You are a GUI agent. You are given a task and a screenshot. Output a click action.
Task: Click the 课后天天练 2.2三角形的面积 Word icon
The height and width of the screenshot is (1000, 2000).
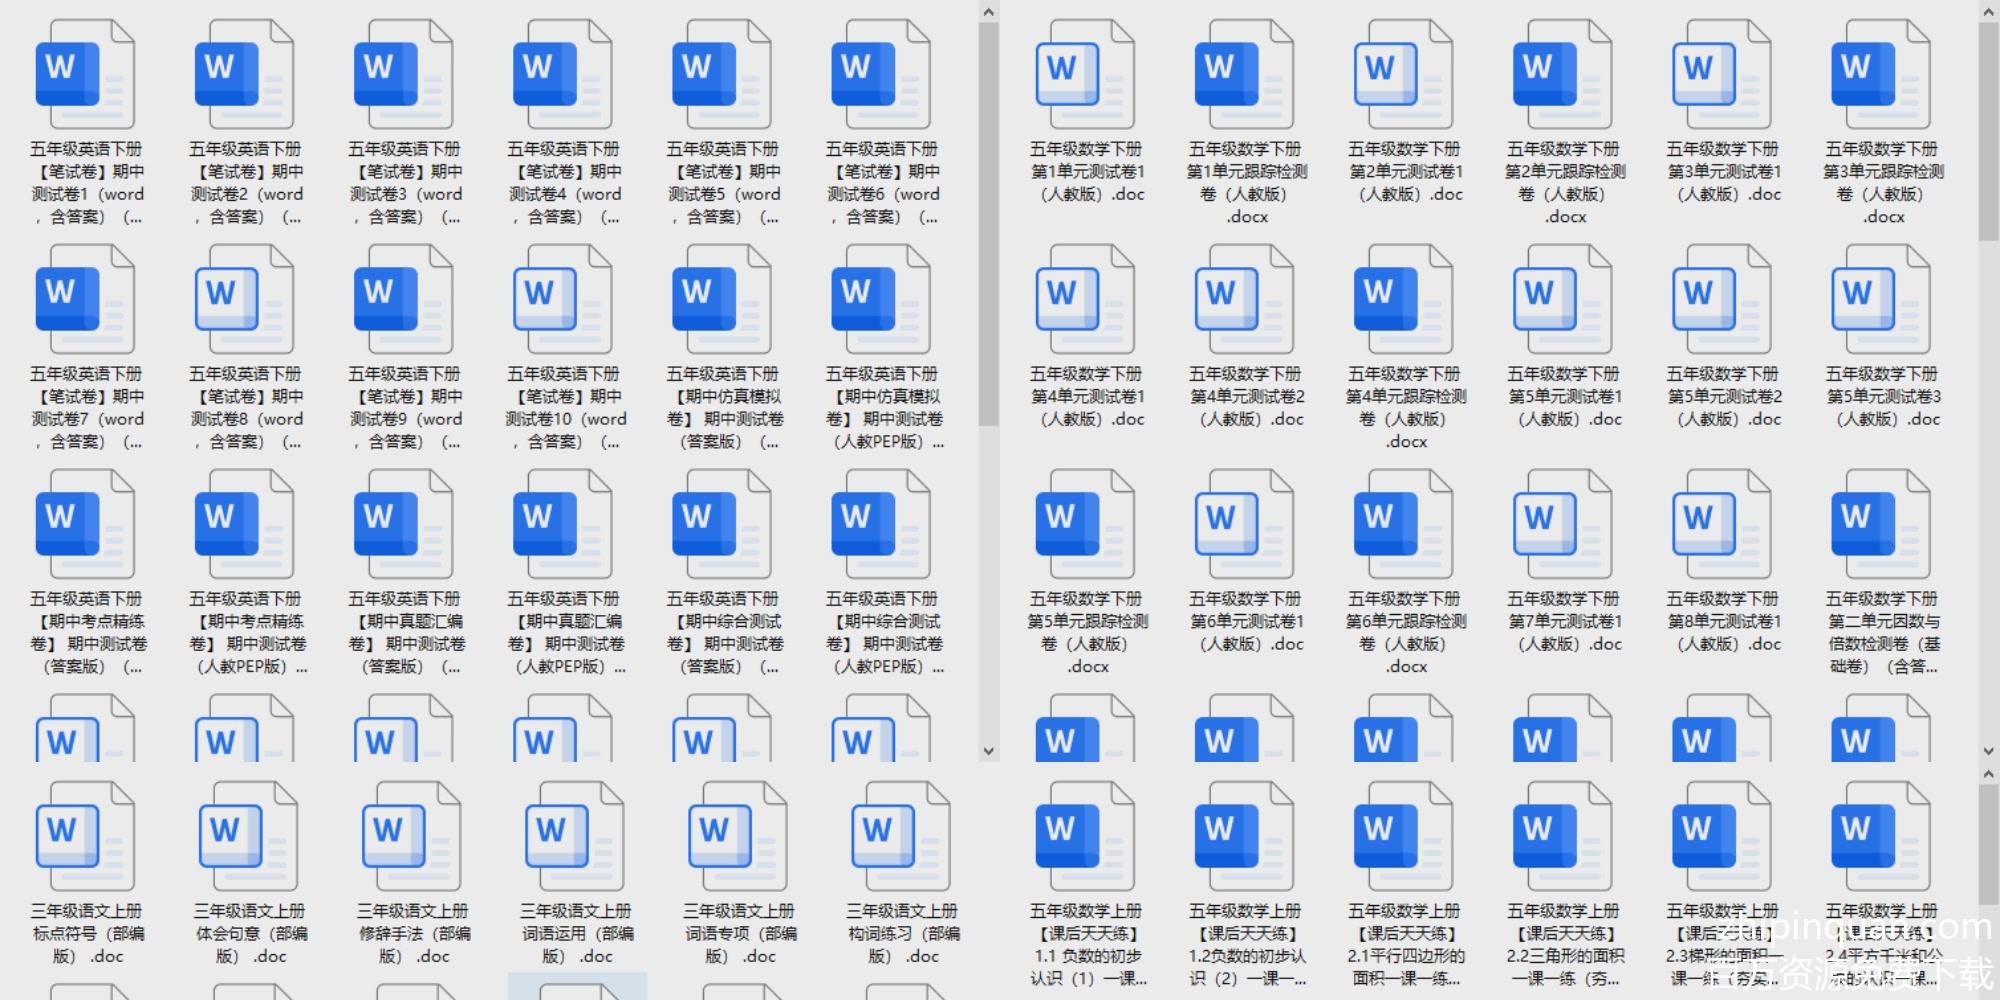click(x=1563, y=836)
